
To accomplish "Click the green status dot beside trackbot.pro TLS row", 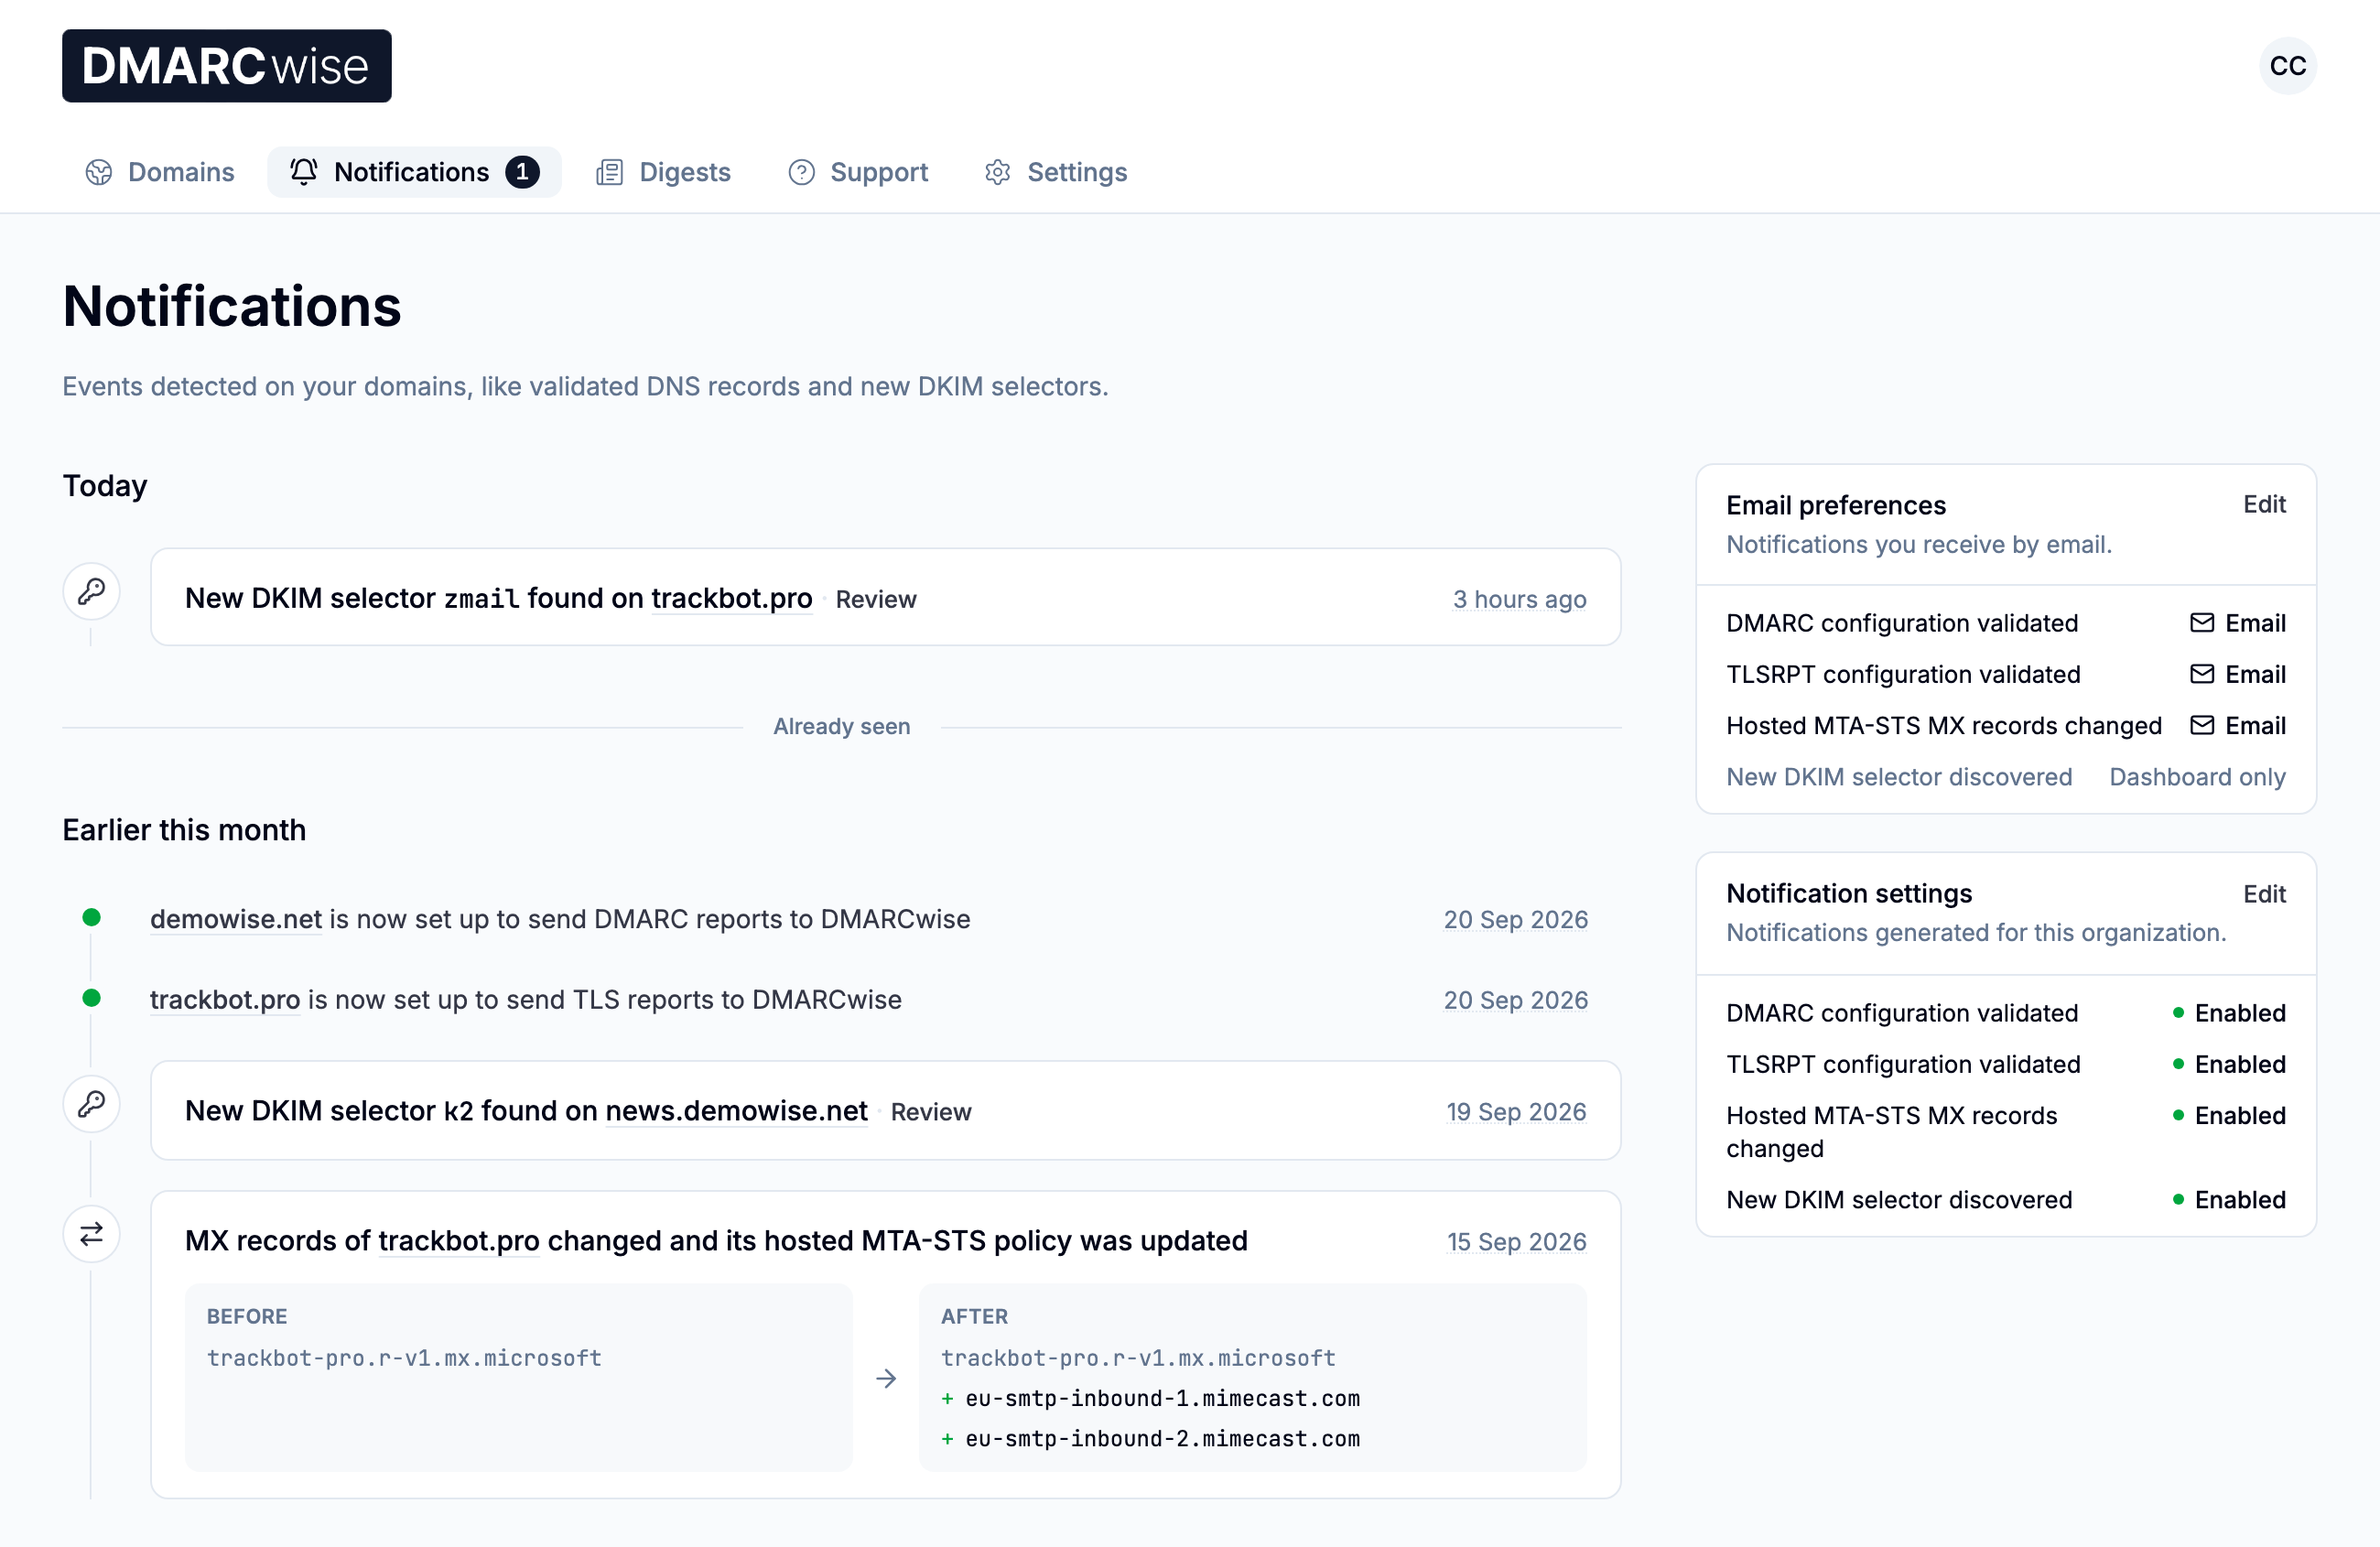I will tap(91, 998).
